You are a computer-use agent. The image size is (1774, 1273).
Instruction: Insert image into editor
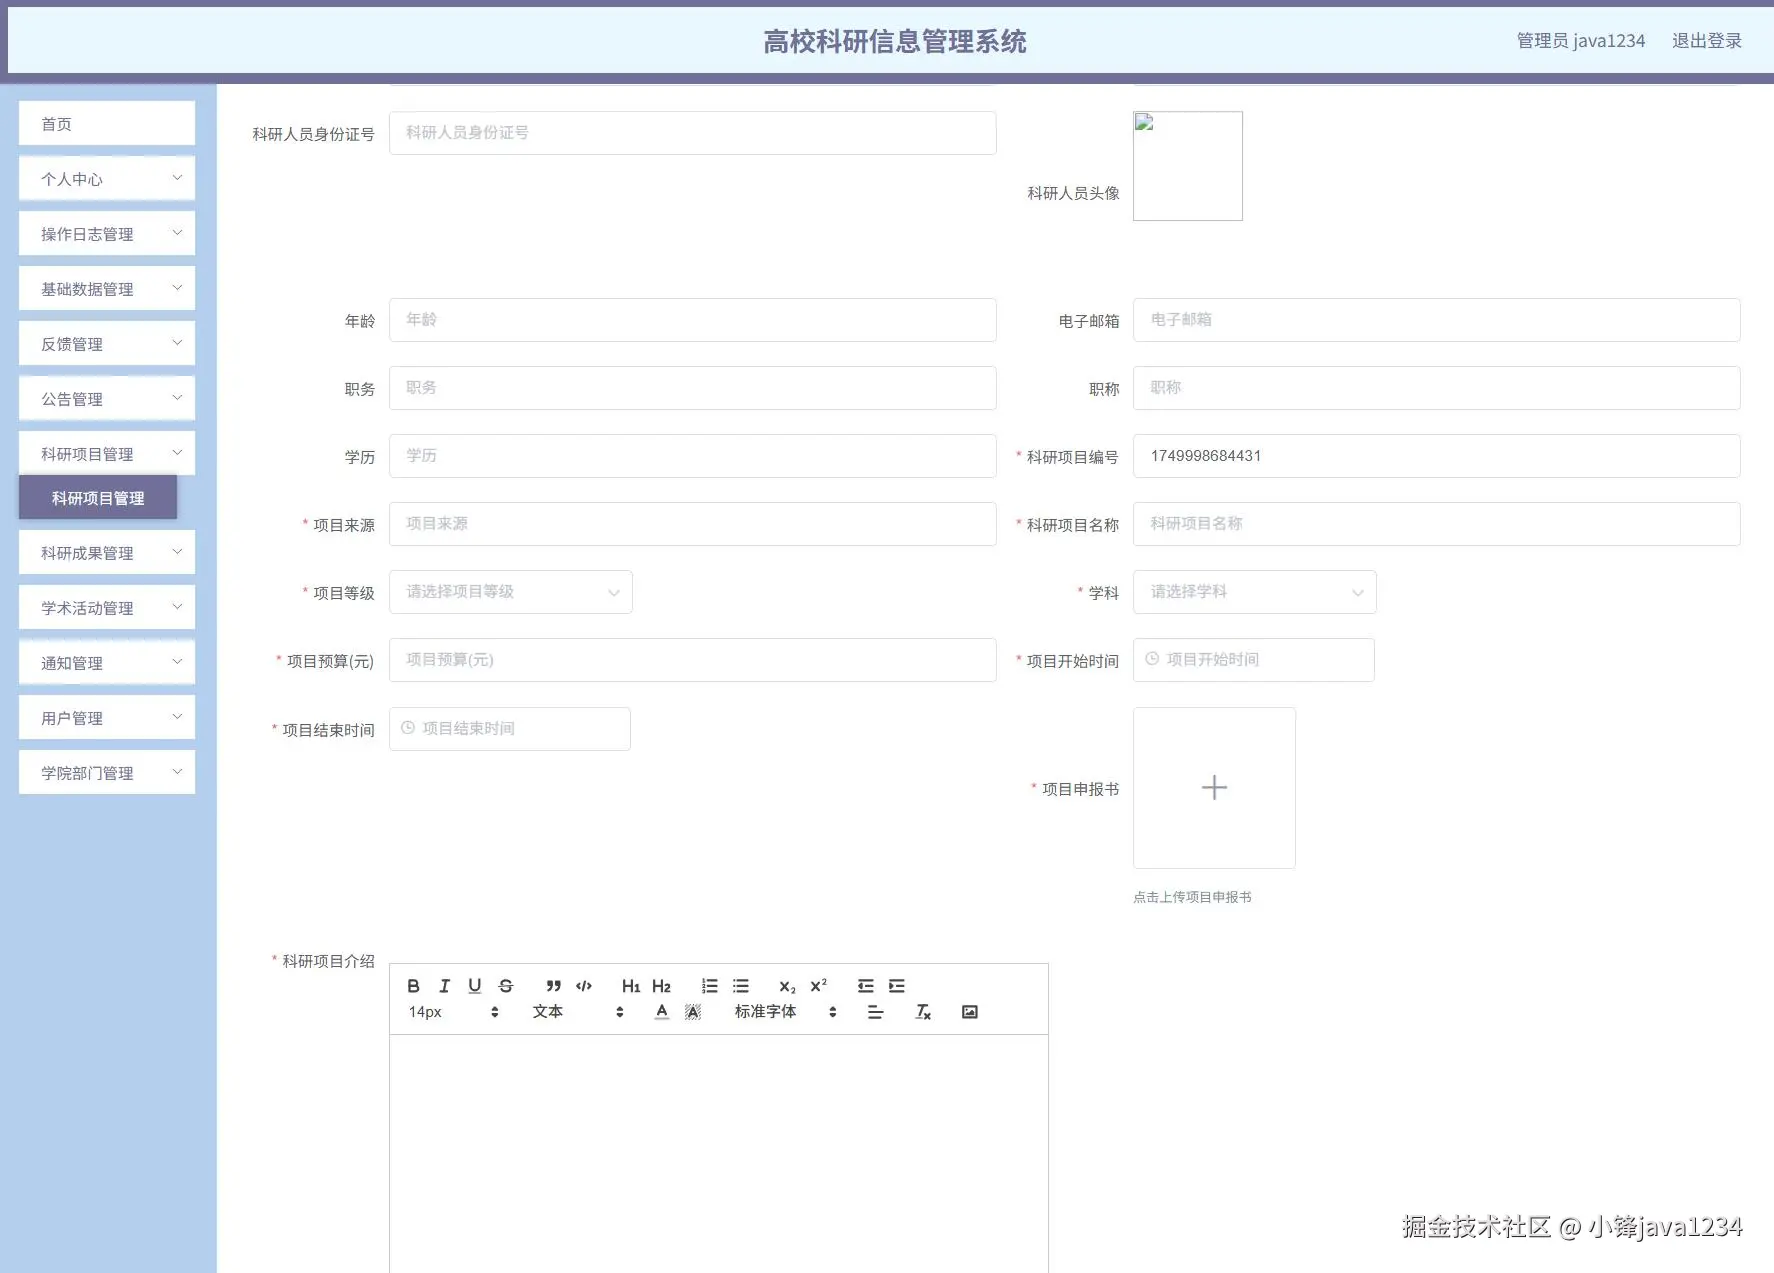970,1012
